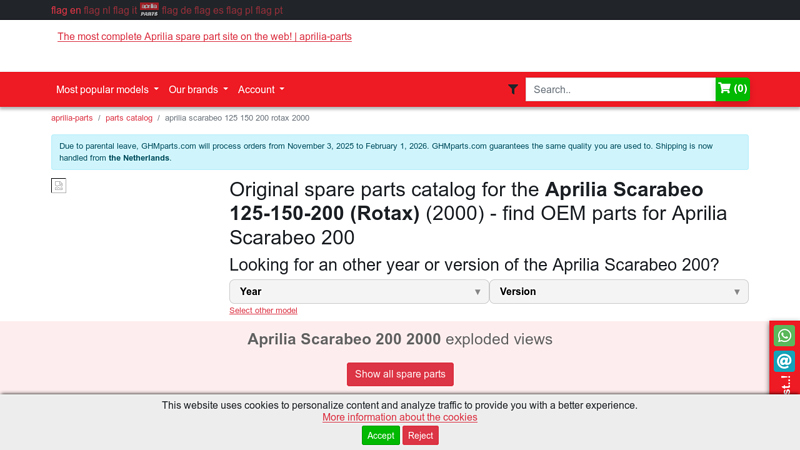Switch language via flag it

click(125, 10)
